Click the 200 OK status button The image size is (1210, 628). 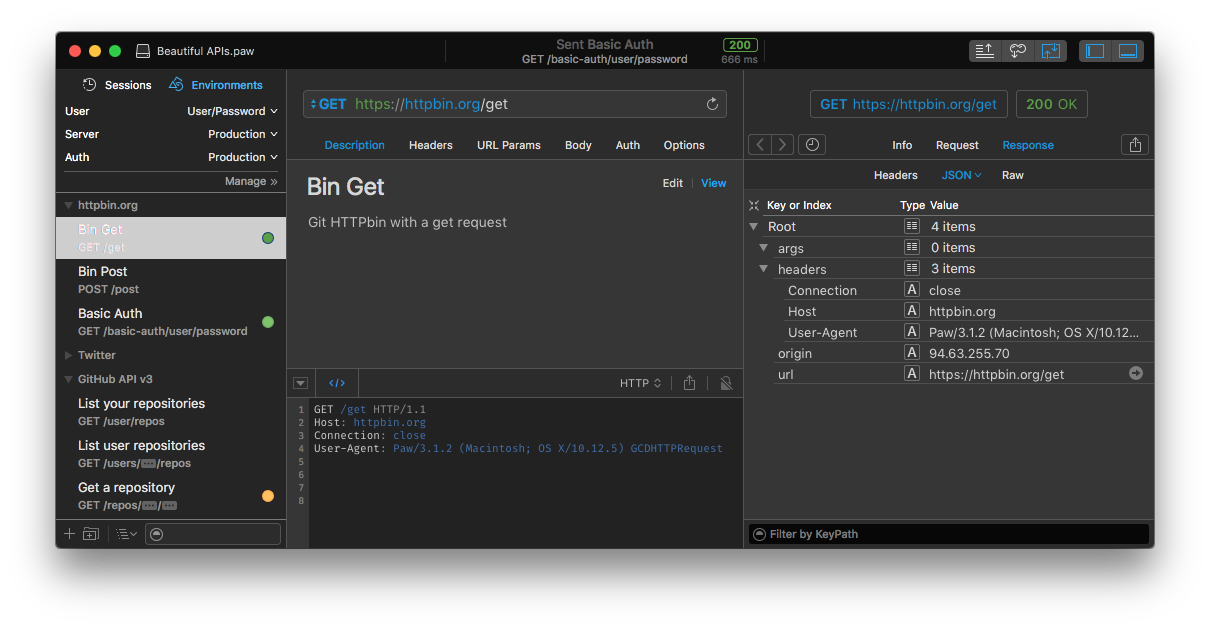[x=1052, y=104]
